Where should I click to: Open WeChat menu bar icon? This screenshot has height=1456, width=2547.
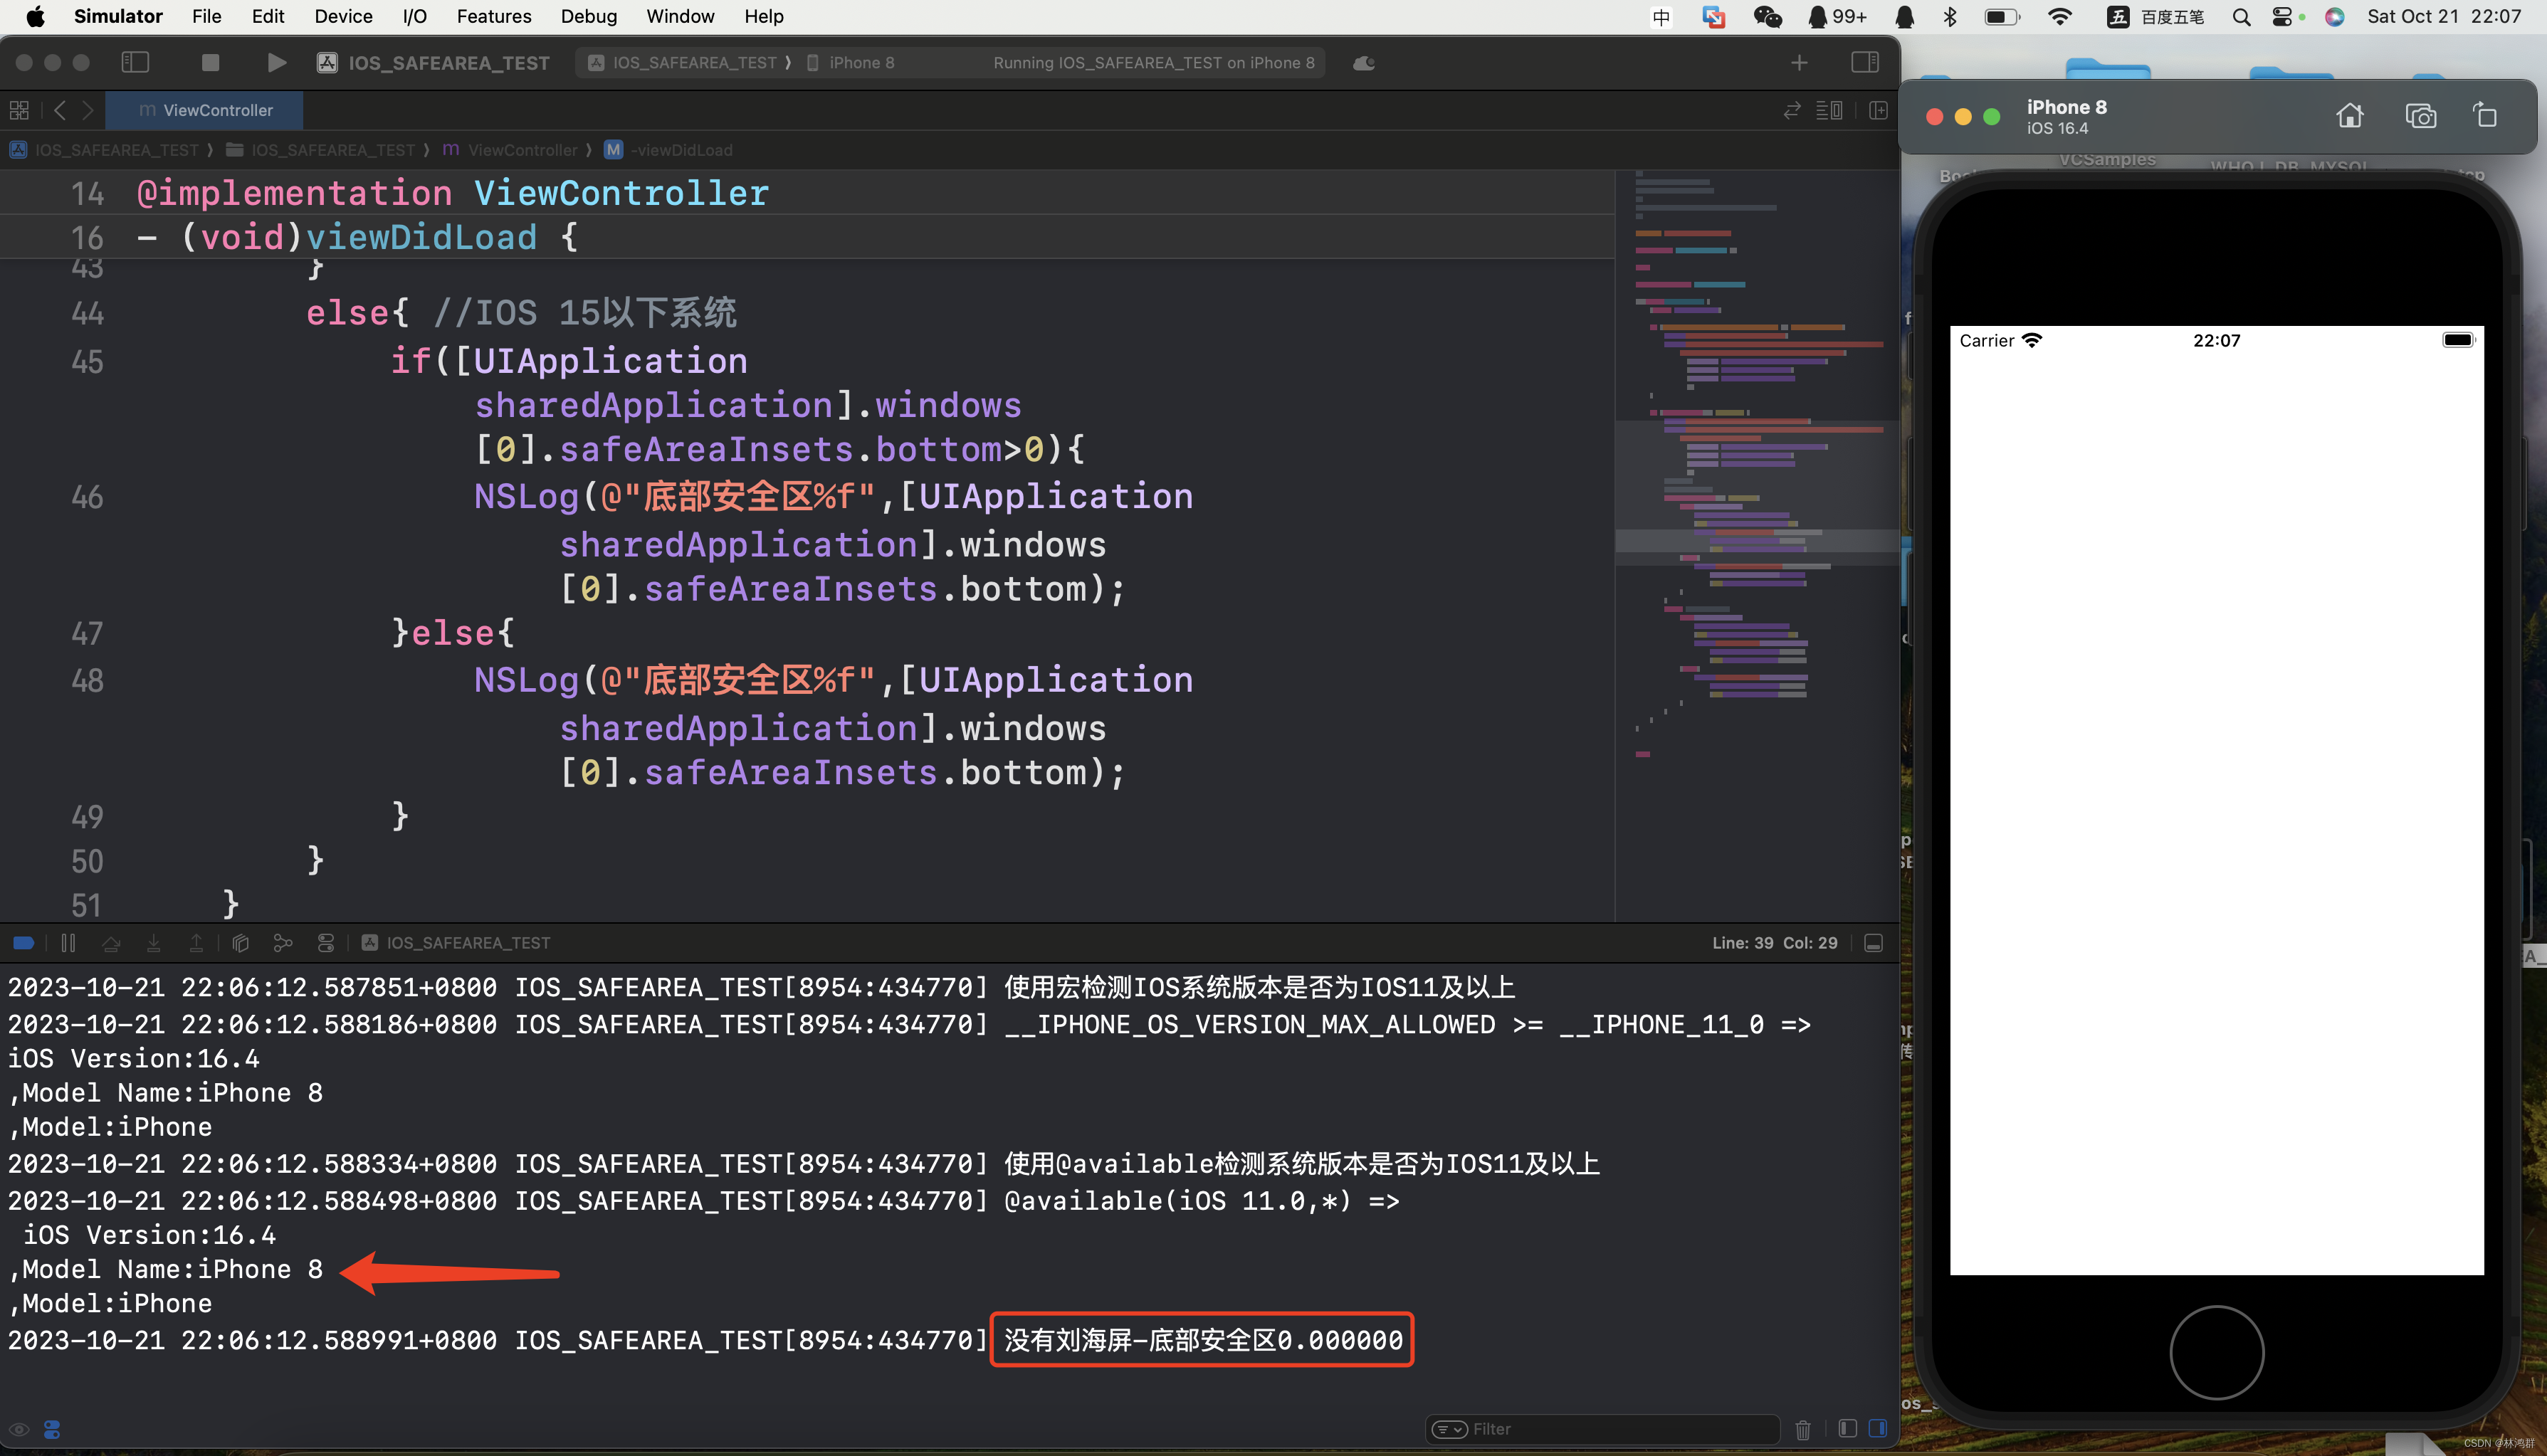click(1767, 16)
